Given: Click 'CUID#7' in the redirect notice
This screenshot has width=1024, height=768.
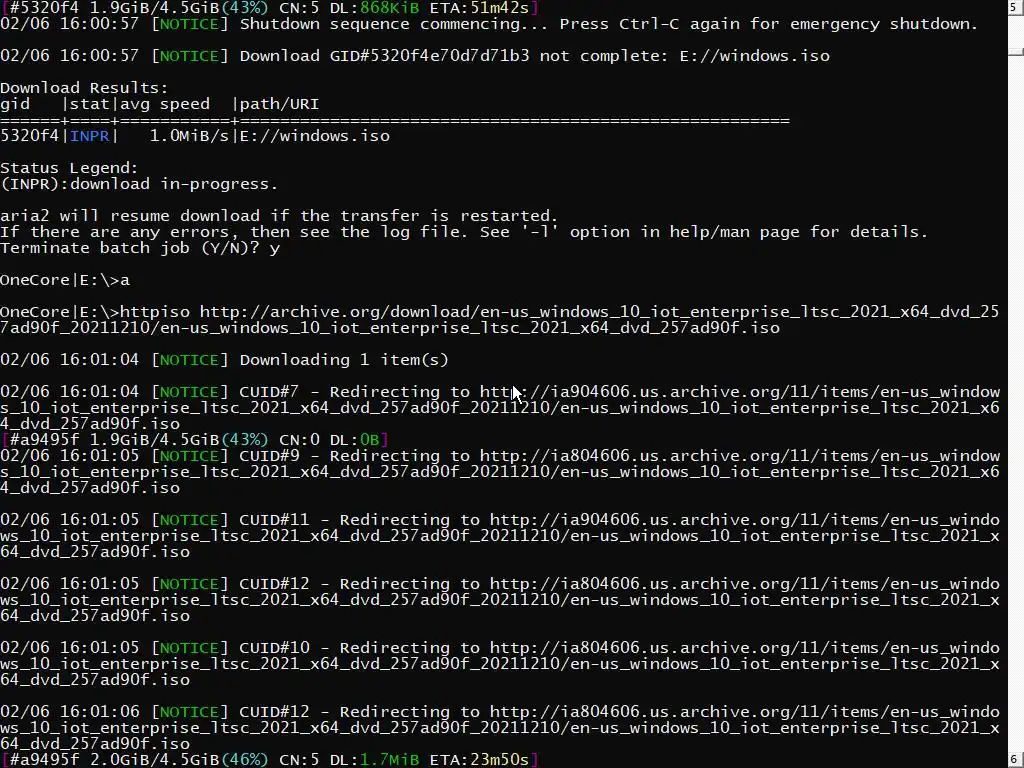Looking at the screenshot, I should click(269, 392).
